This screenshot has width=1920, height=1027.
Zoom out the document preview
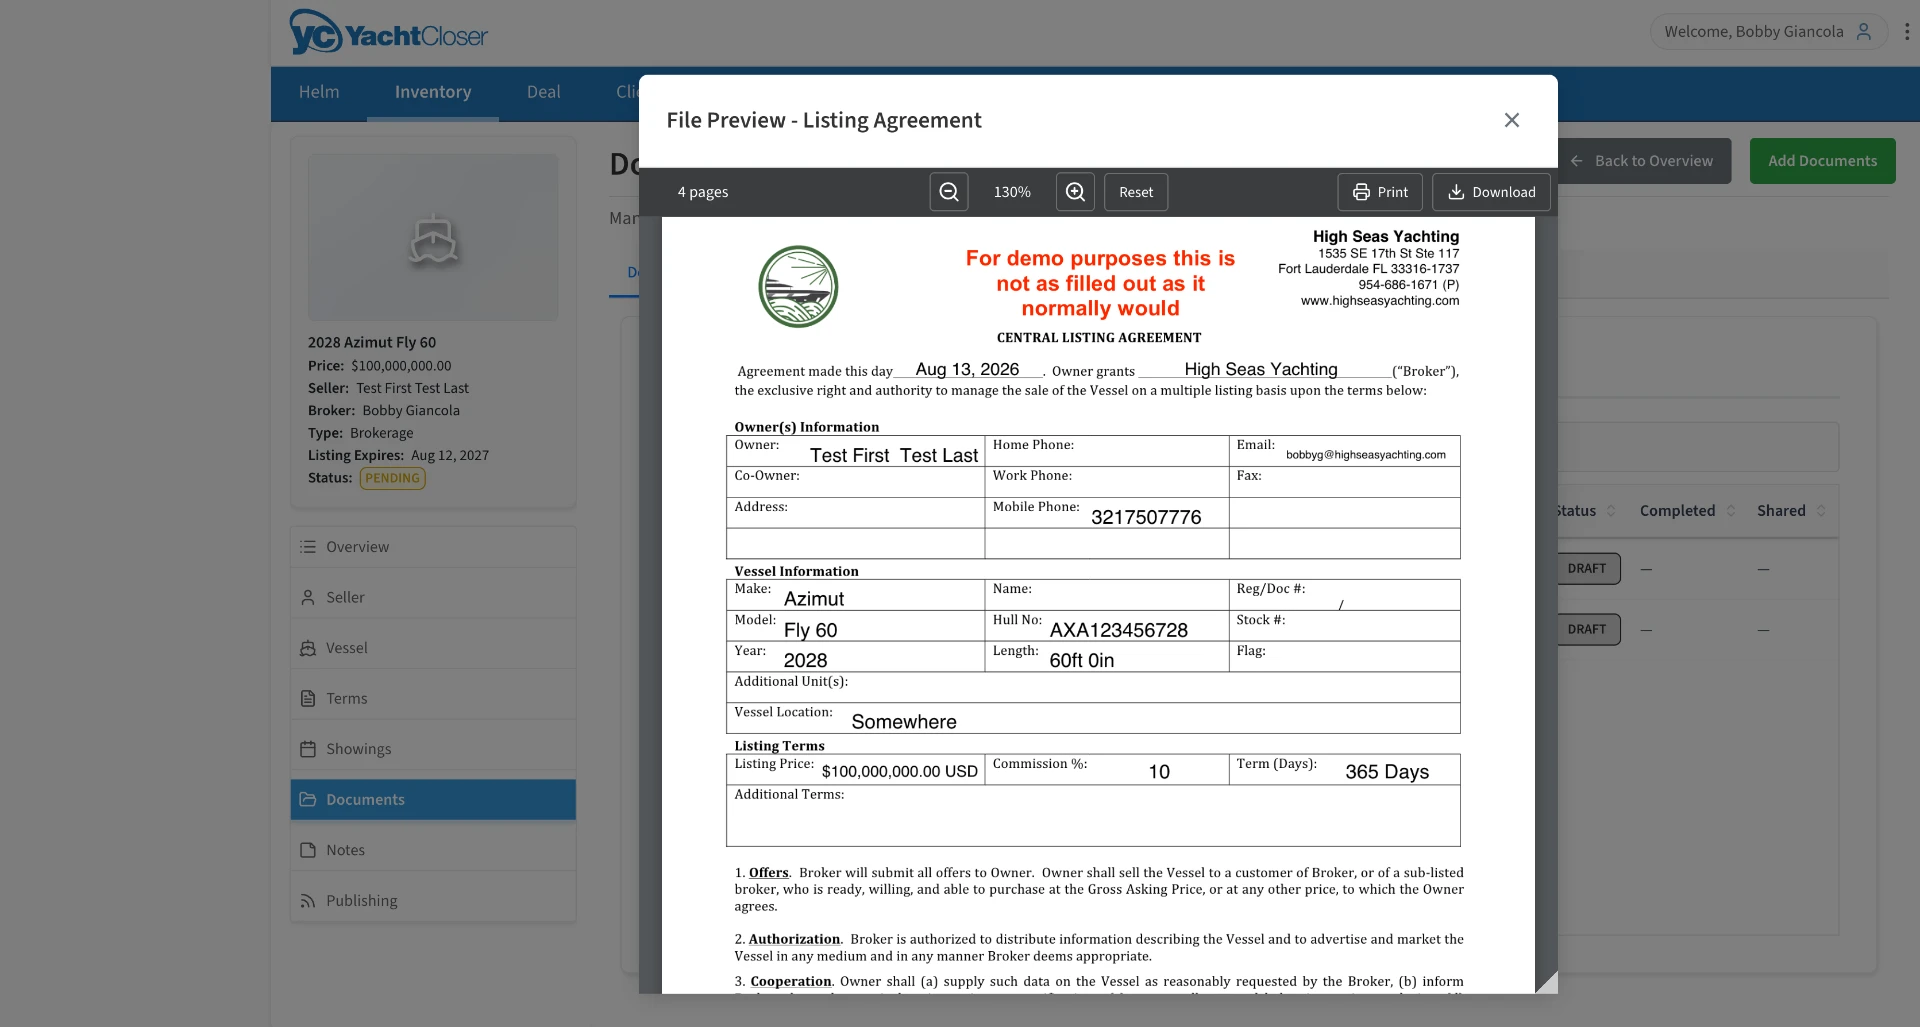tap(949, 192)
